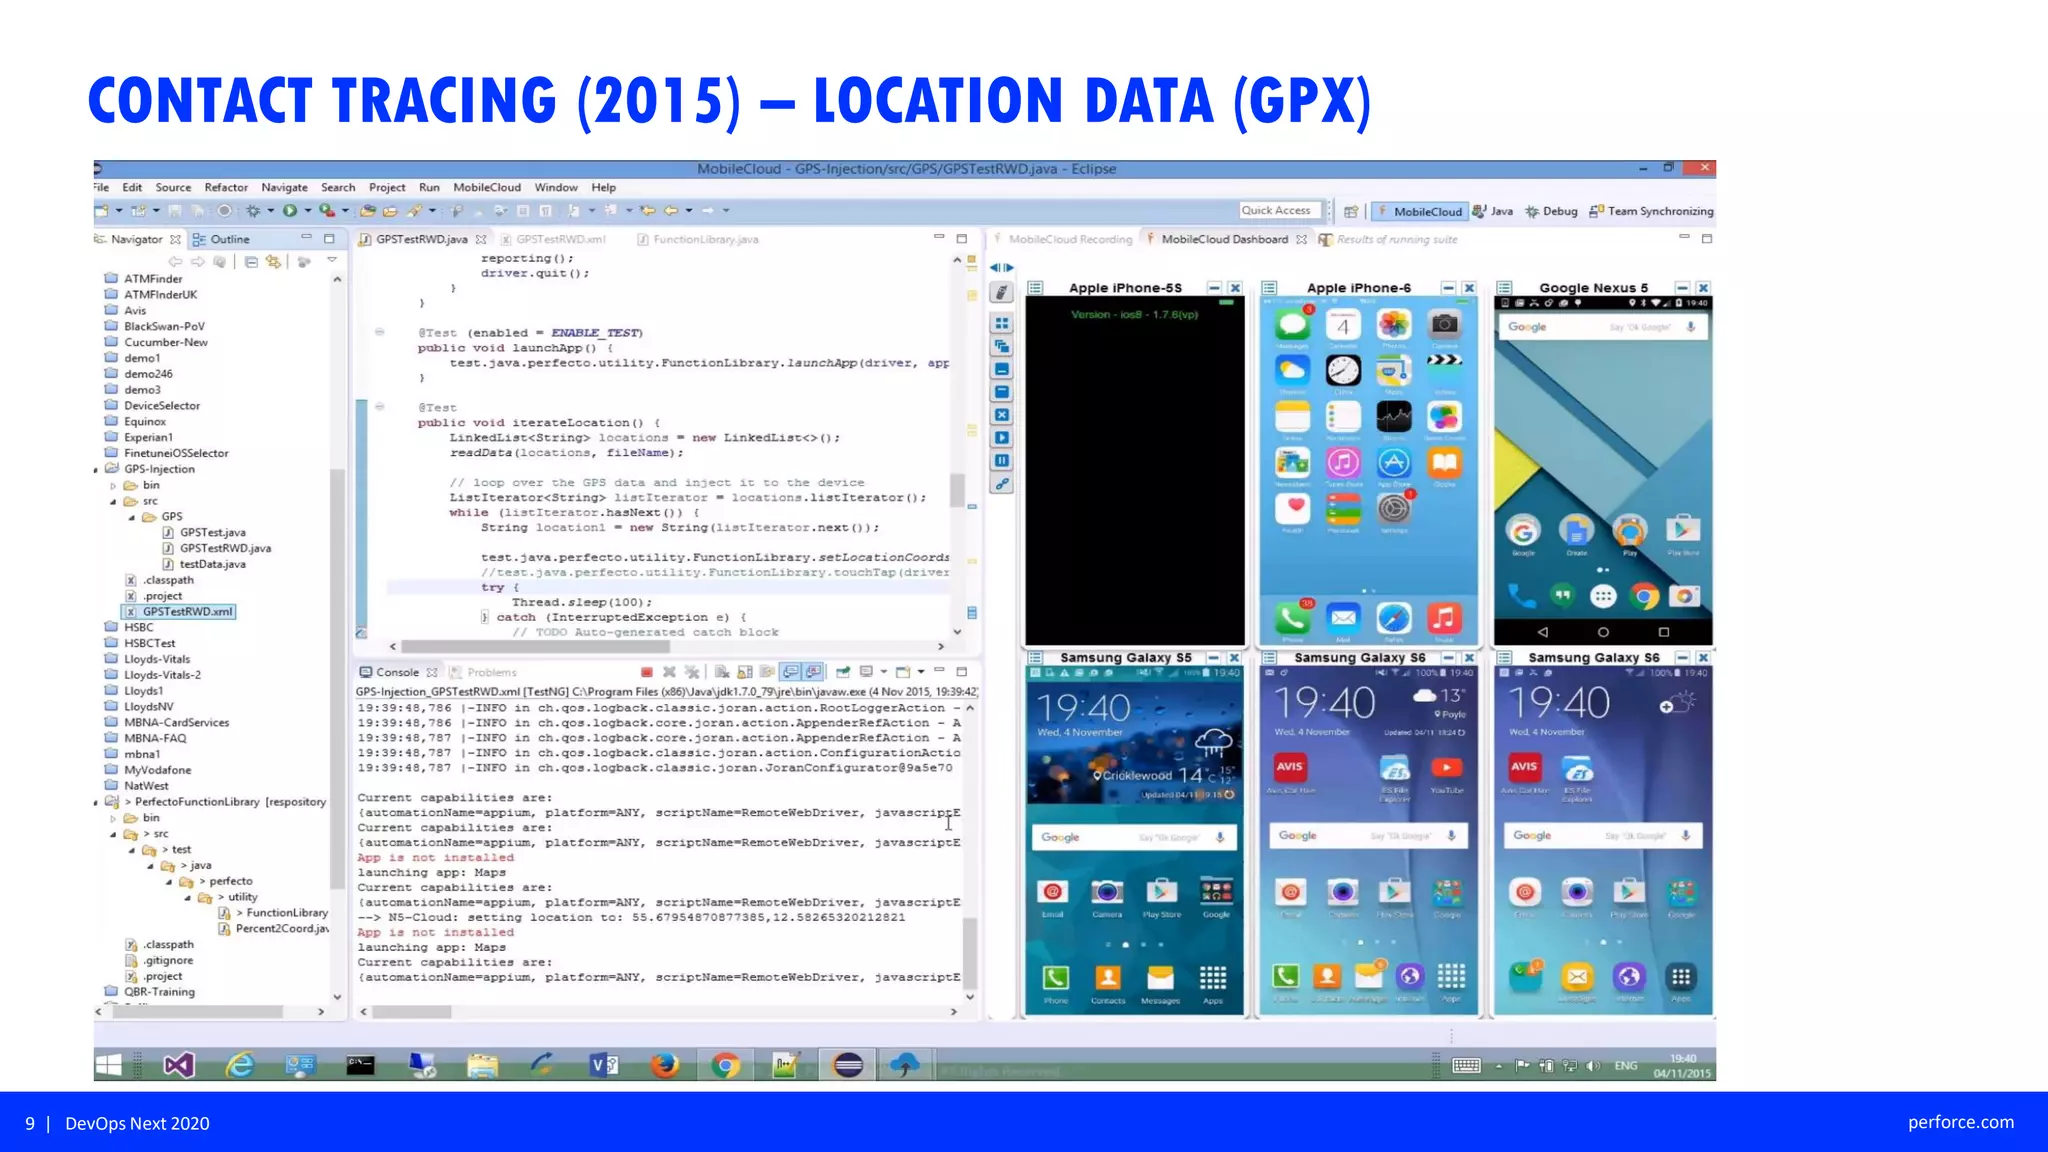Viewport: 2048px width, 1152px height.
Task: Close the Apple iPhone-5S device panel
Action: pyautogui.click(x=1235, y=288)
